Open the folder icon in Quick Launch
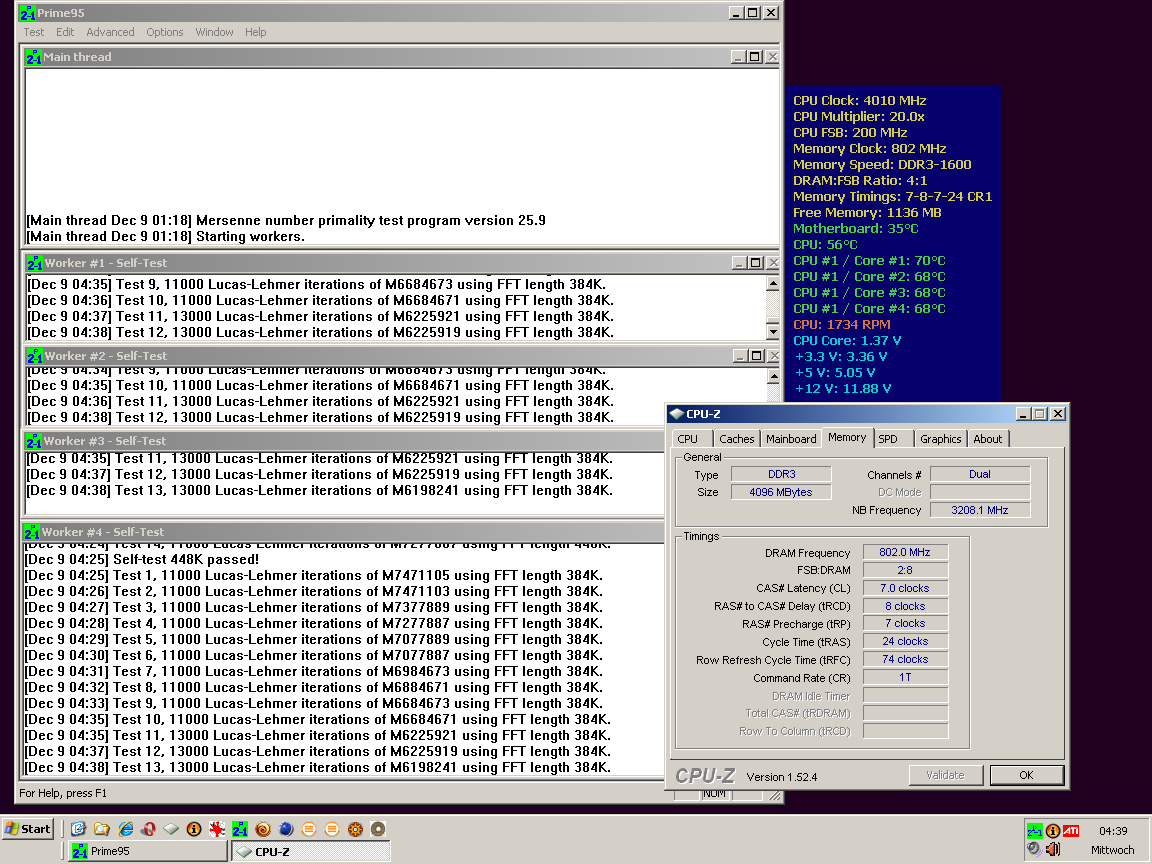 pos(101,829)
